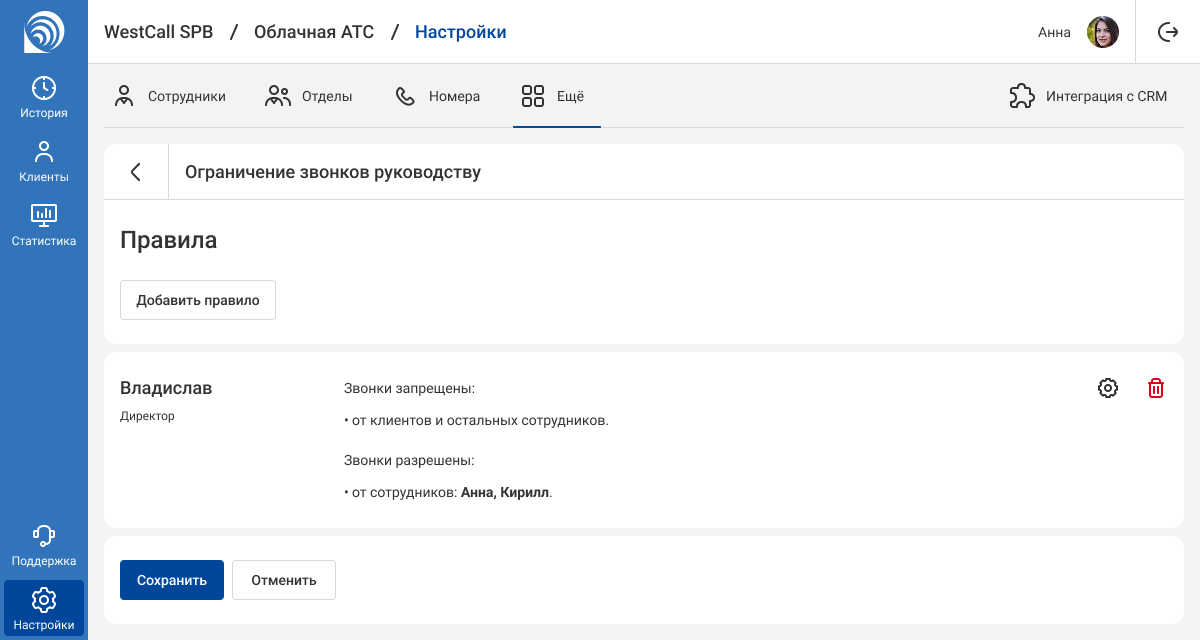Screen dimensions: 1200x640
Task: Click Анна's profile avatar
Action: (x=1103, y=32)
